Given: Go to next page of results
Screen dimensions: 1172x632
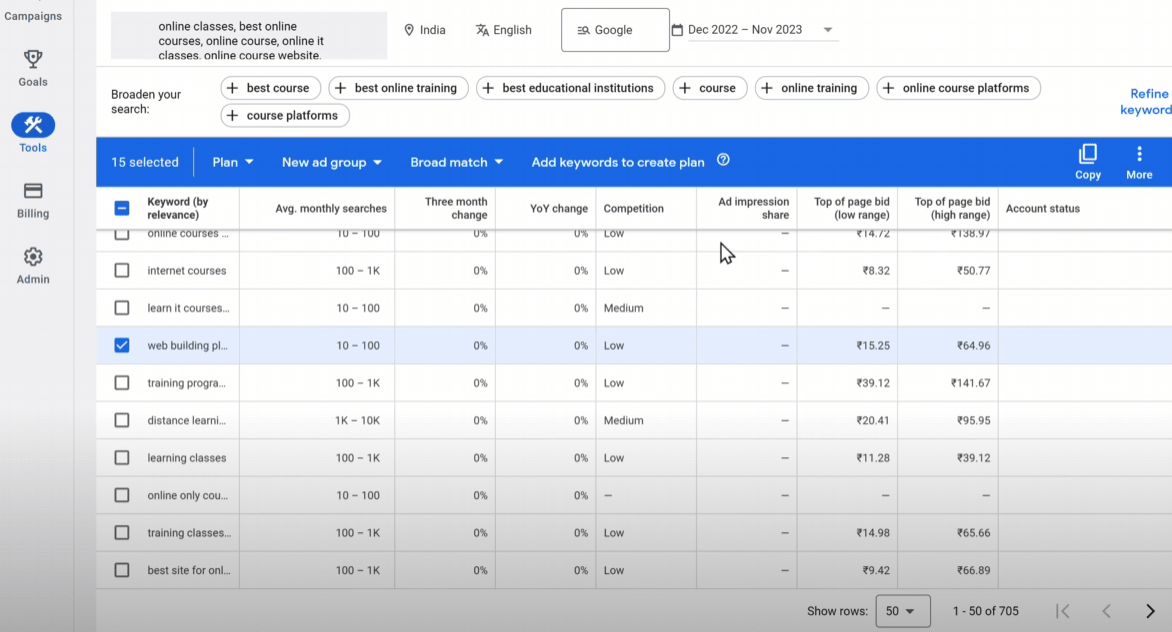Looking at the screenshot, I should (x=1150, y=611).
